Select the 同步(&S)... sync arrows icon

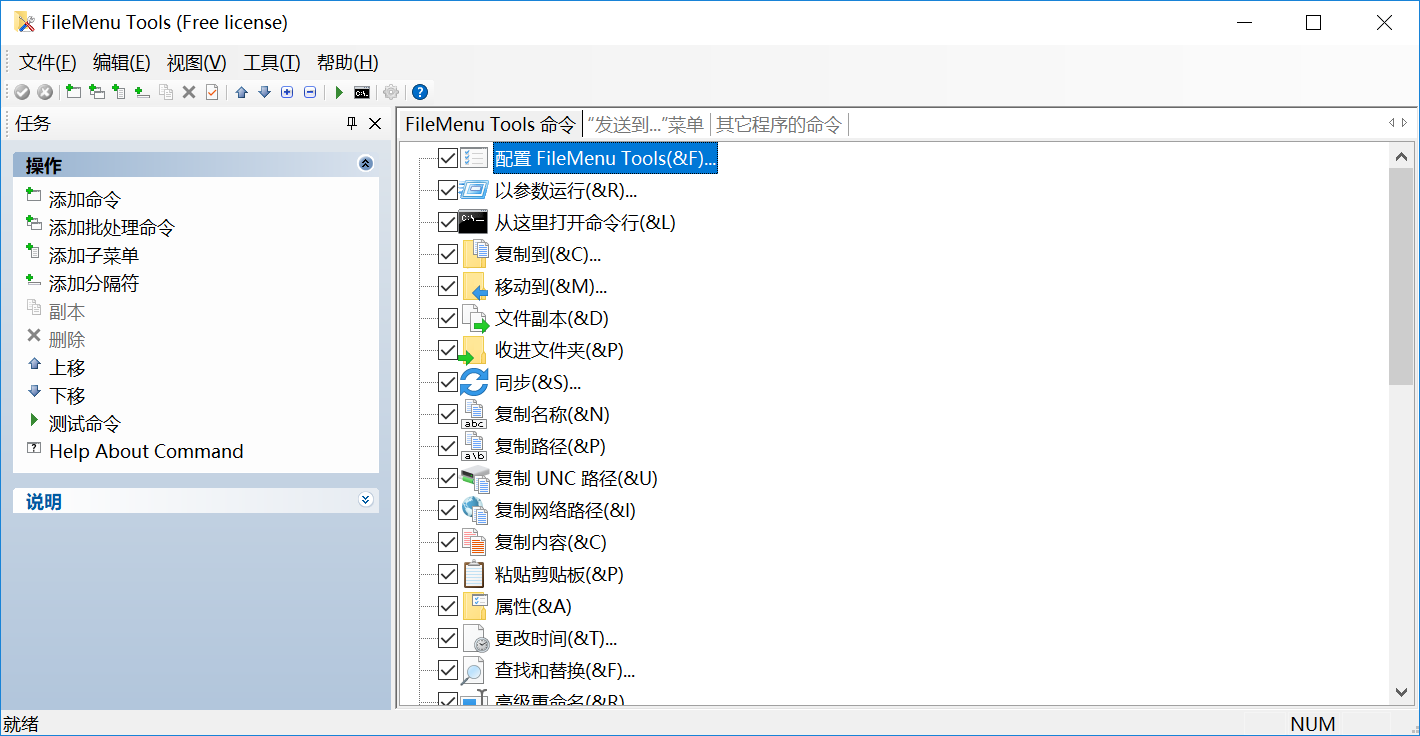point(474,382)
